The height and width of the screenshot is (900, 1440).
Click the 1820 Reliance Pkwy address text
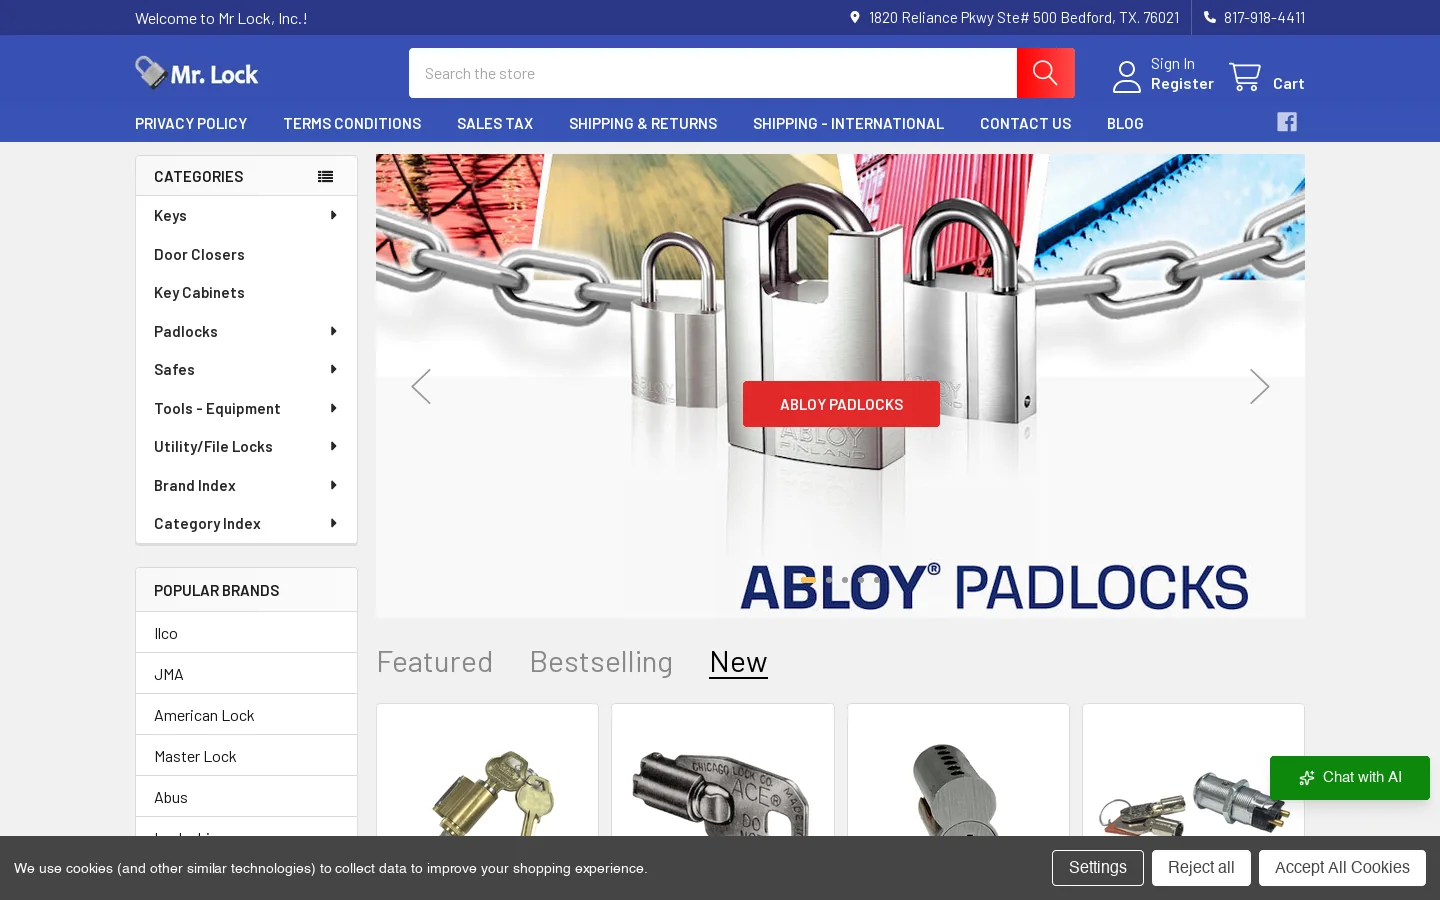[x=1024, y=17]
